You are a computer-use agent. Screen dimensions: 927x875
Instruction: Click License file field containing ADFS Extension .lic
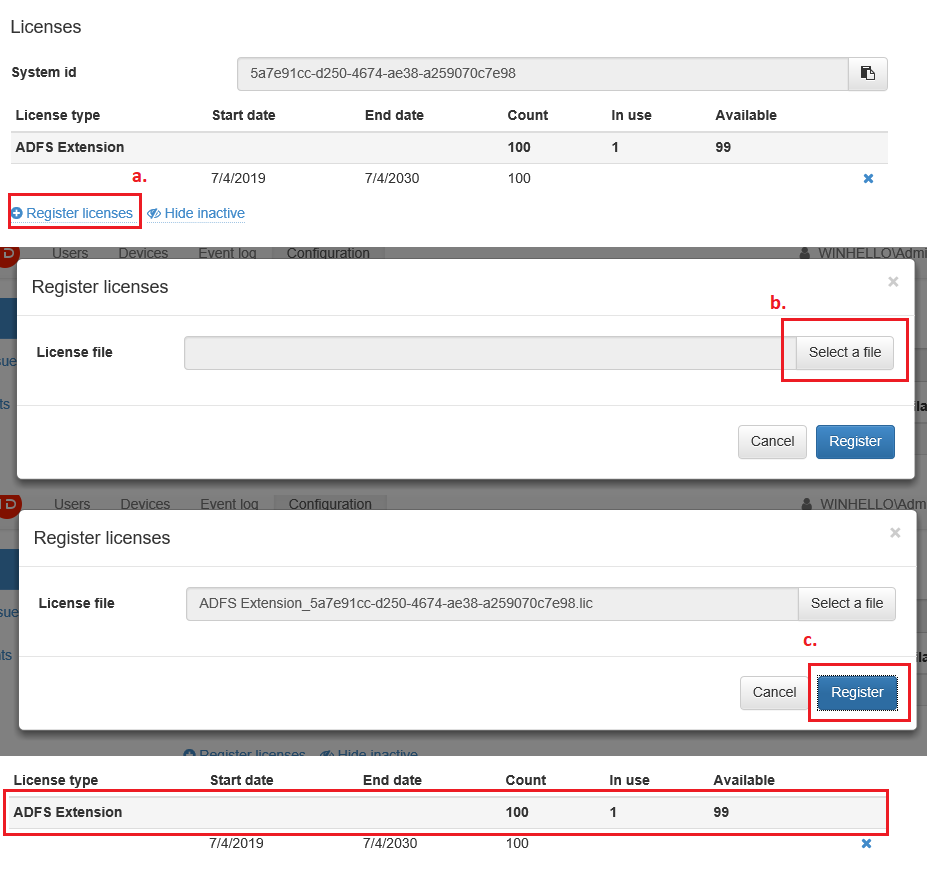pyautogui.click(x=491, y=603)
